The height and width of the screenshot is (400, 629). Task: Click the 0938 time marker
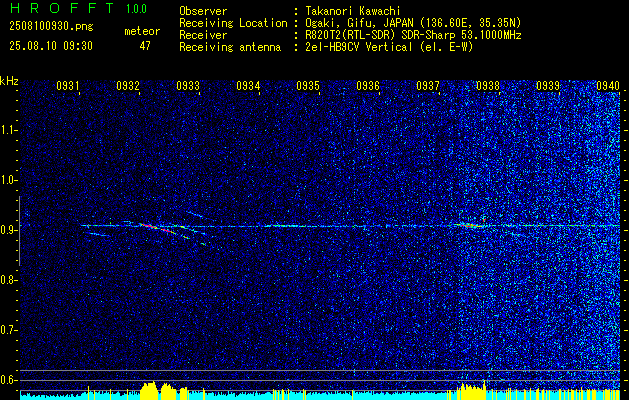tap(488, 85)
